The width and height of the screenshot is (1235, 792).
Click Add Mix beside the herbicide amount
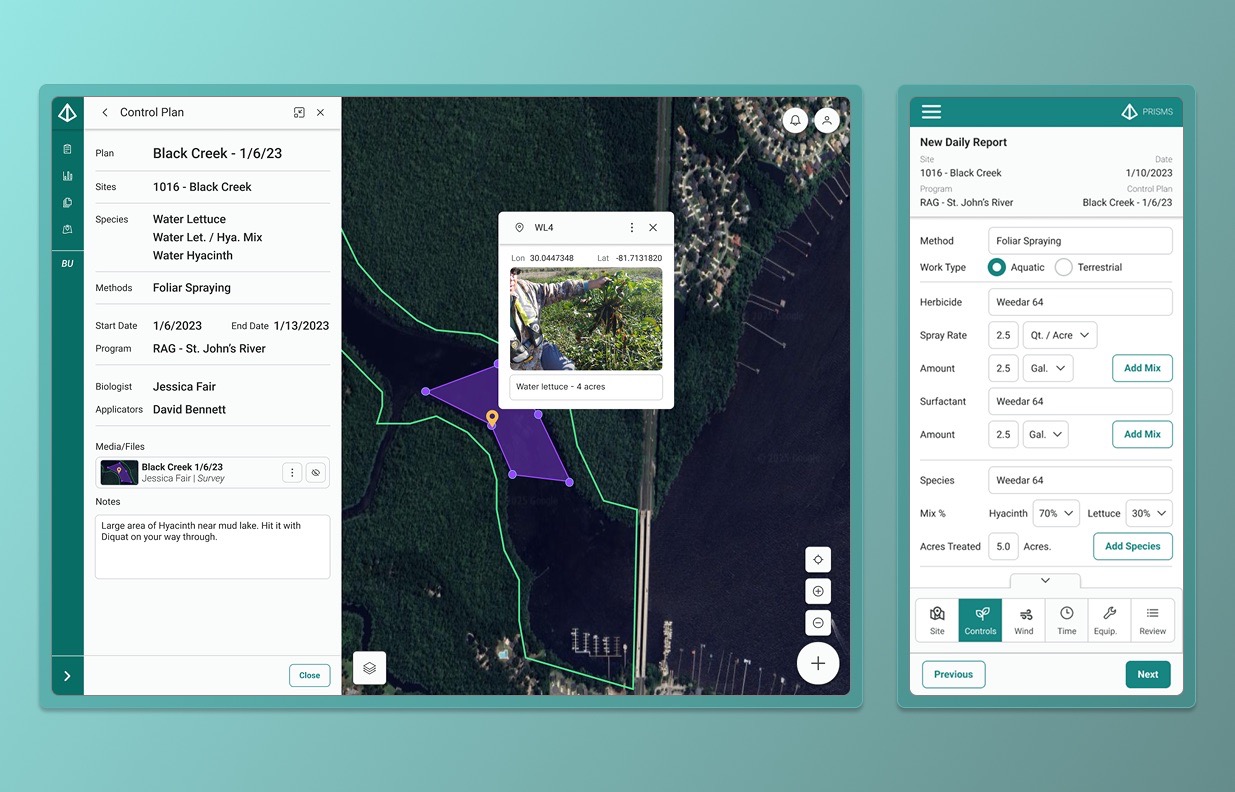click(1142, 368)
